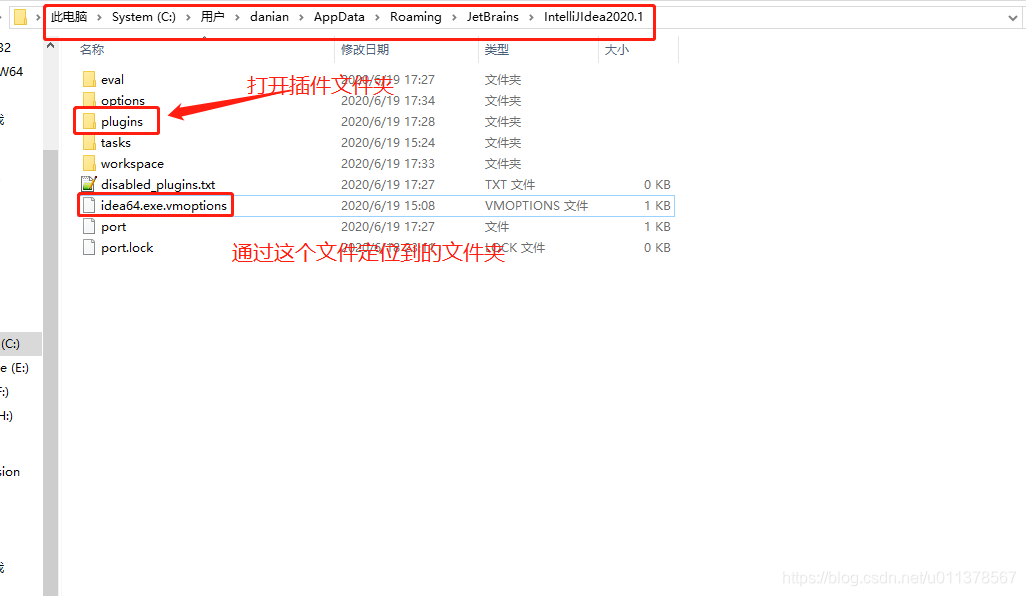Viewport: 1026px width, 596px height.
Task: Click date 2020/6/19 17:33 of workspace
Action: (387, 164)
